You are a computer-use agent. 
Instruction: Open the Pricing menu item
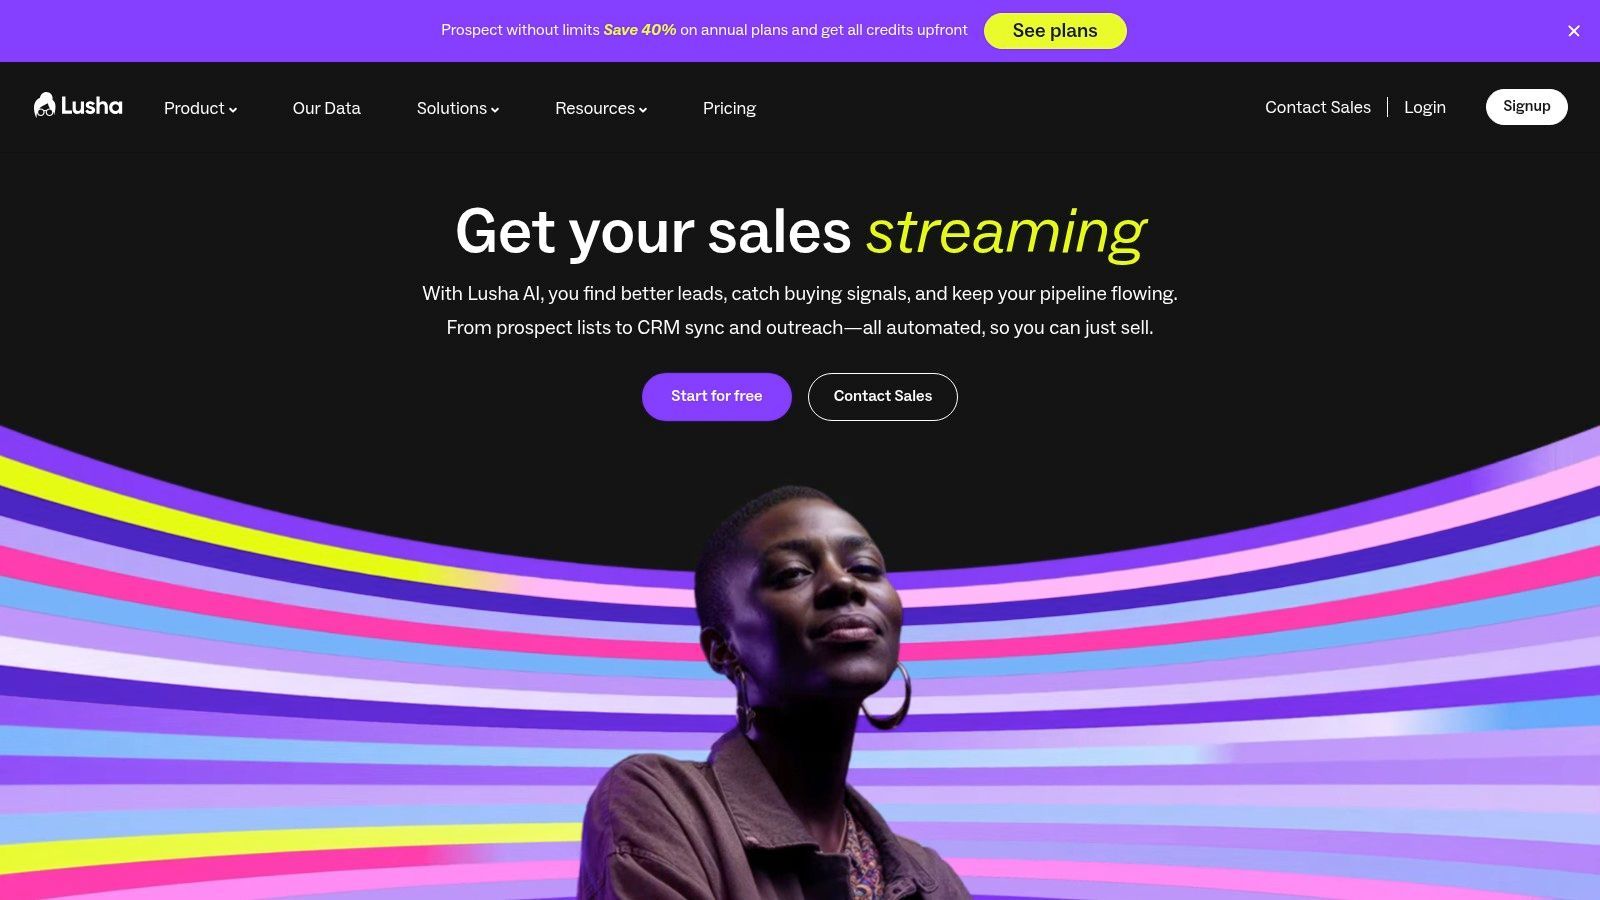click(729, 108)
